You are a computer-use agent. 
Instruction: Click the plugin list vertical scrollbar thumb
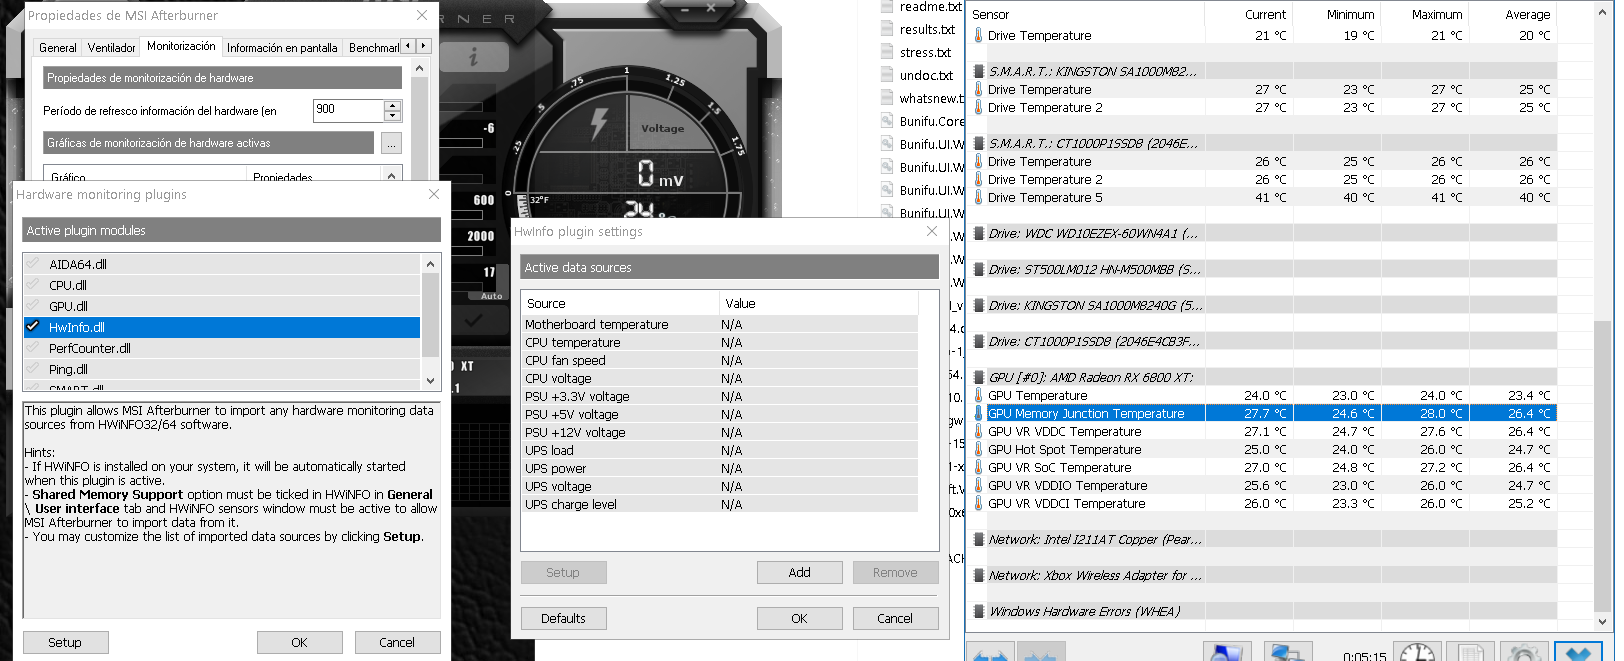click(431, 314)
